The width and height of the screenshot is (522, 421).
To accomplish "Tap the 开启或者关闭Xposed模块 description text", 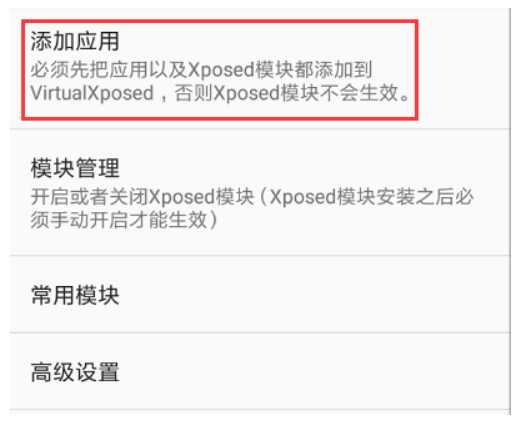I will pyautogui.click(x=142, y=197).
